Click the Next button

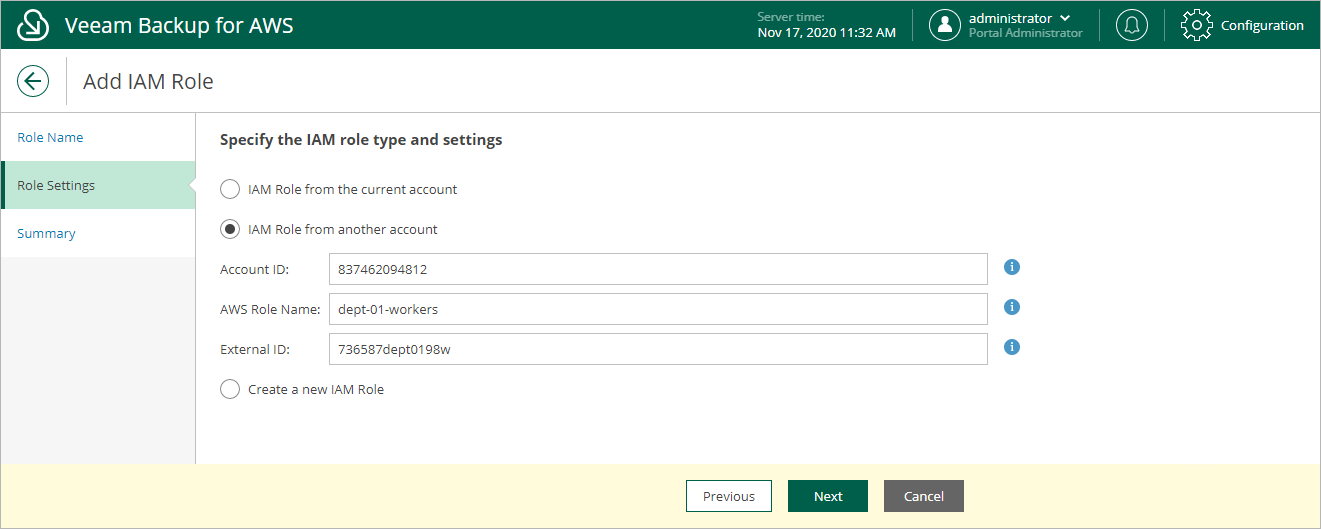pyautogui.click(x=828, y=496)
